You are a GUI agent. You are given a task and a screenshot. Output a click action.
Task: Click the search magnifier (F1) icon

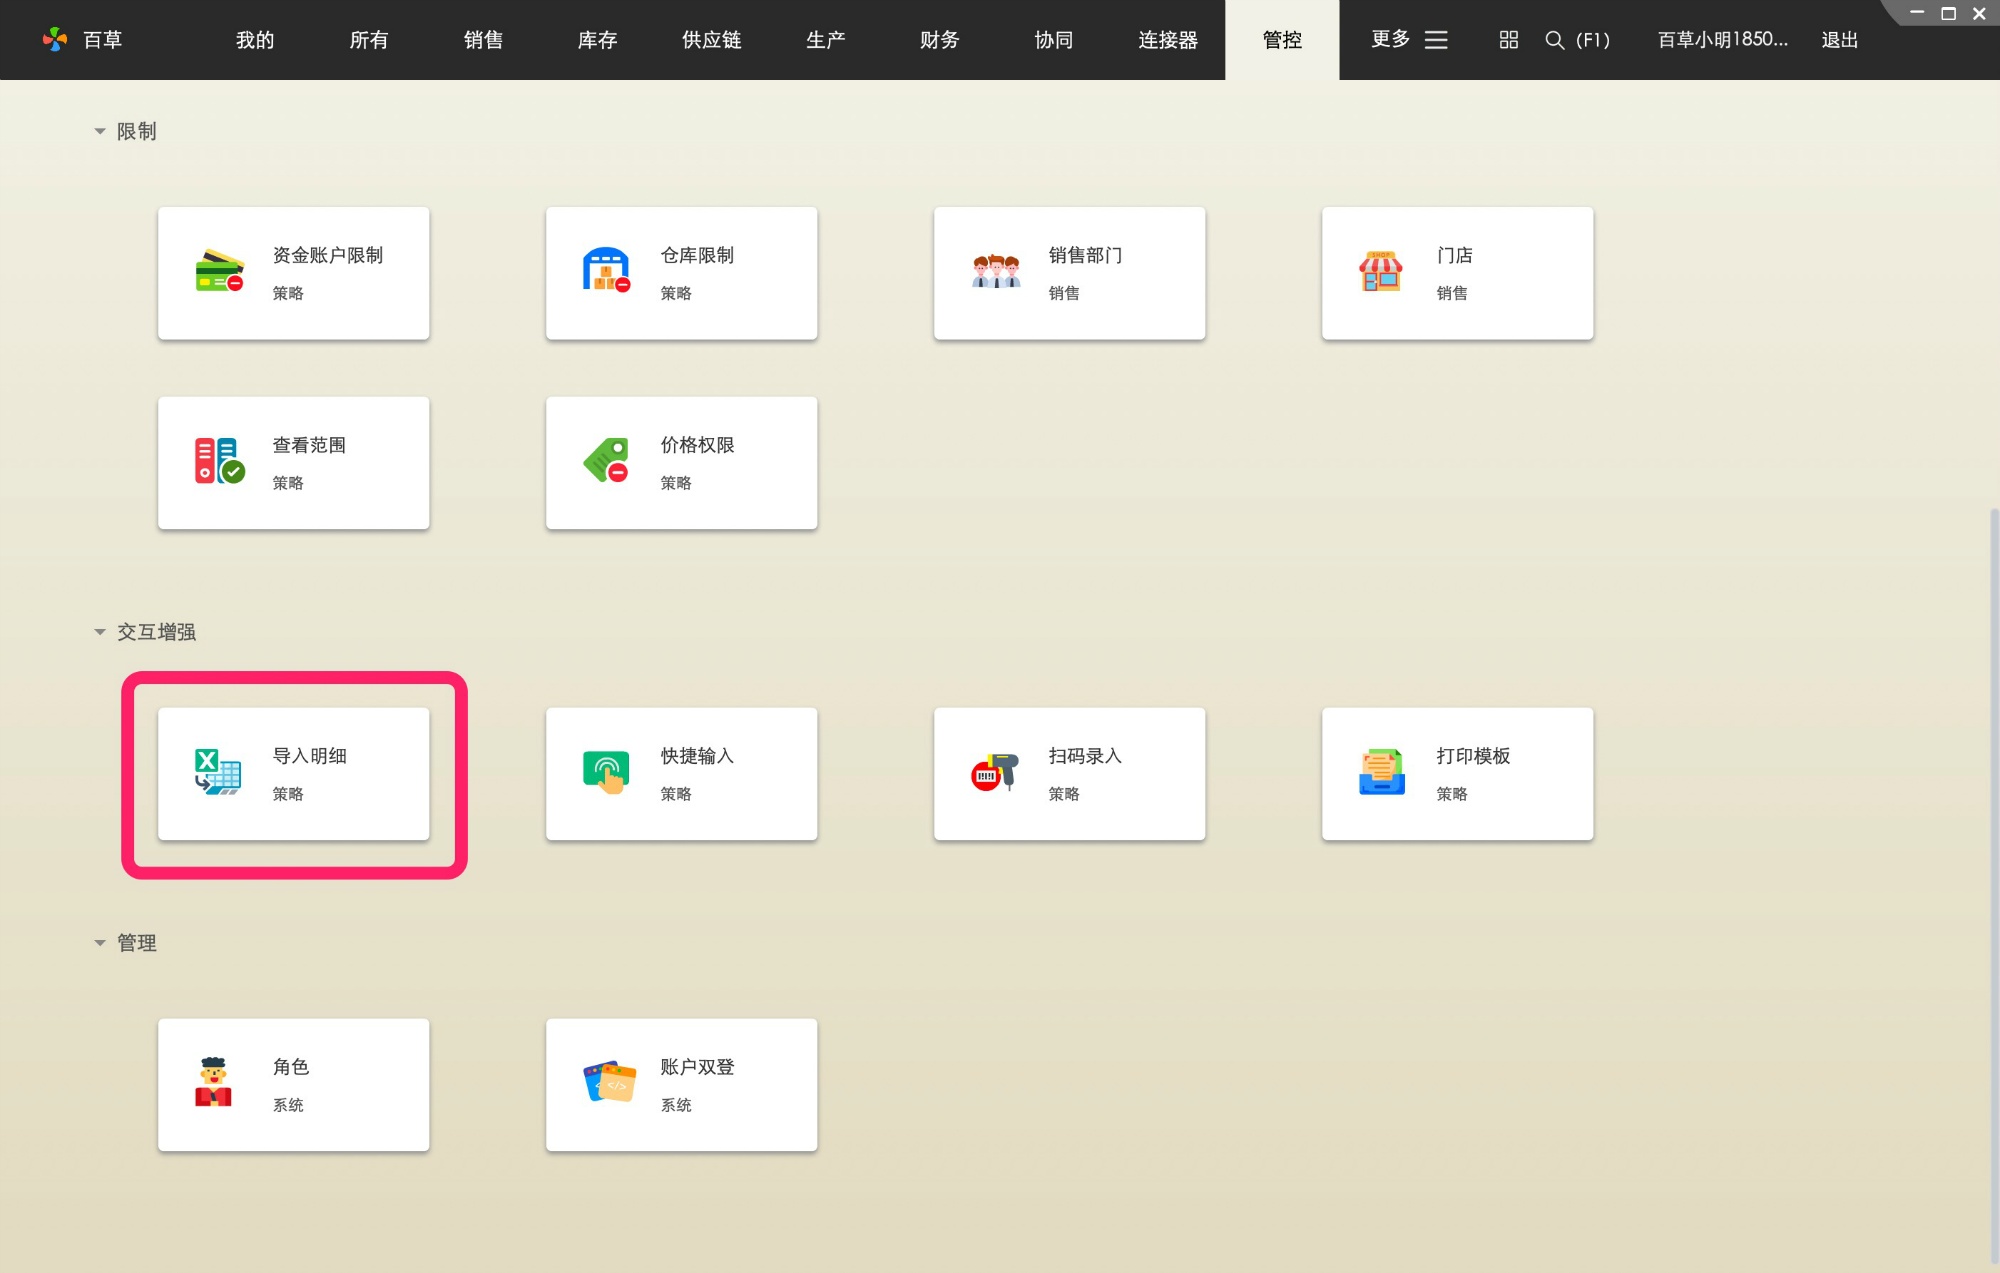point(1555,40)
